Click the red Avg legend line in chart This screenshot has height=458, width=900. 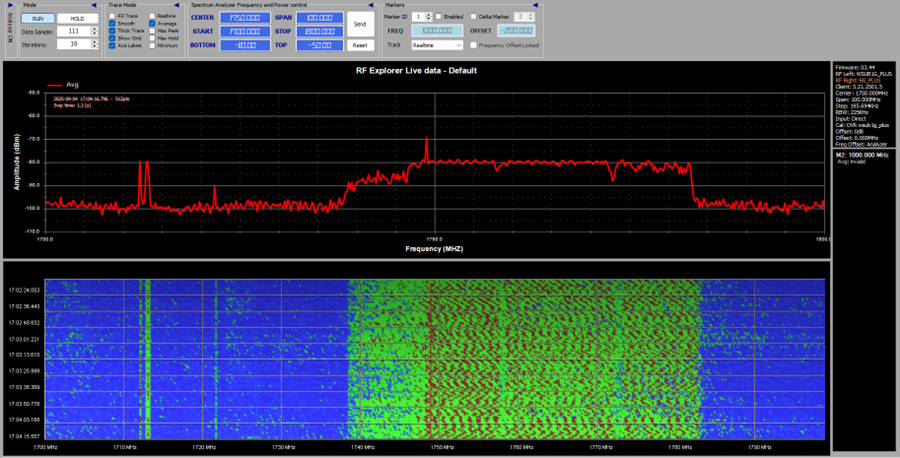pos(53,85)
